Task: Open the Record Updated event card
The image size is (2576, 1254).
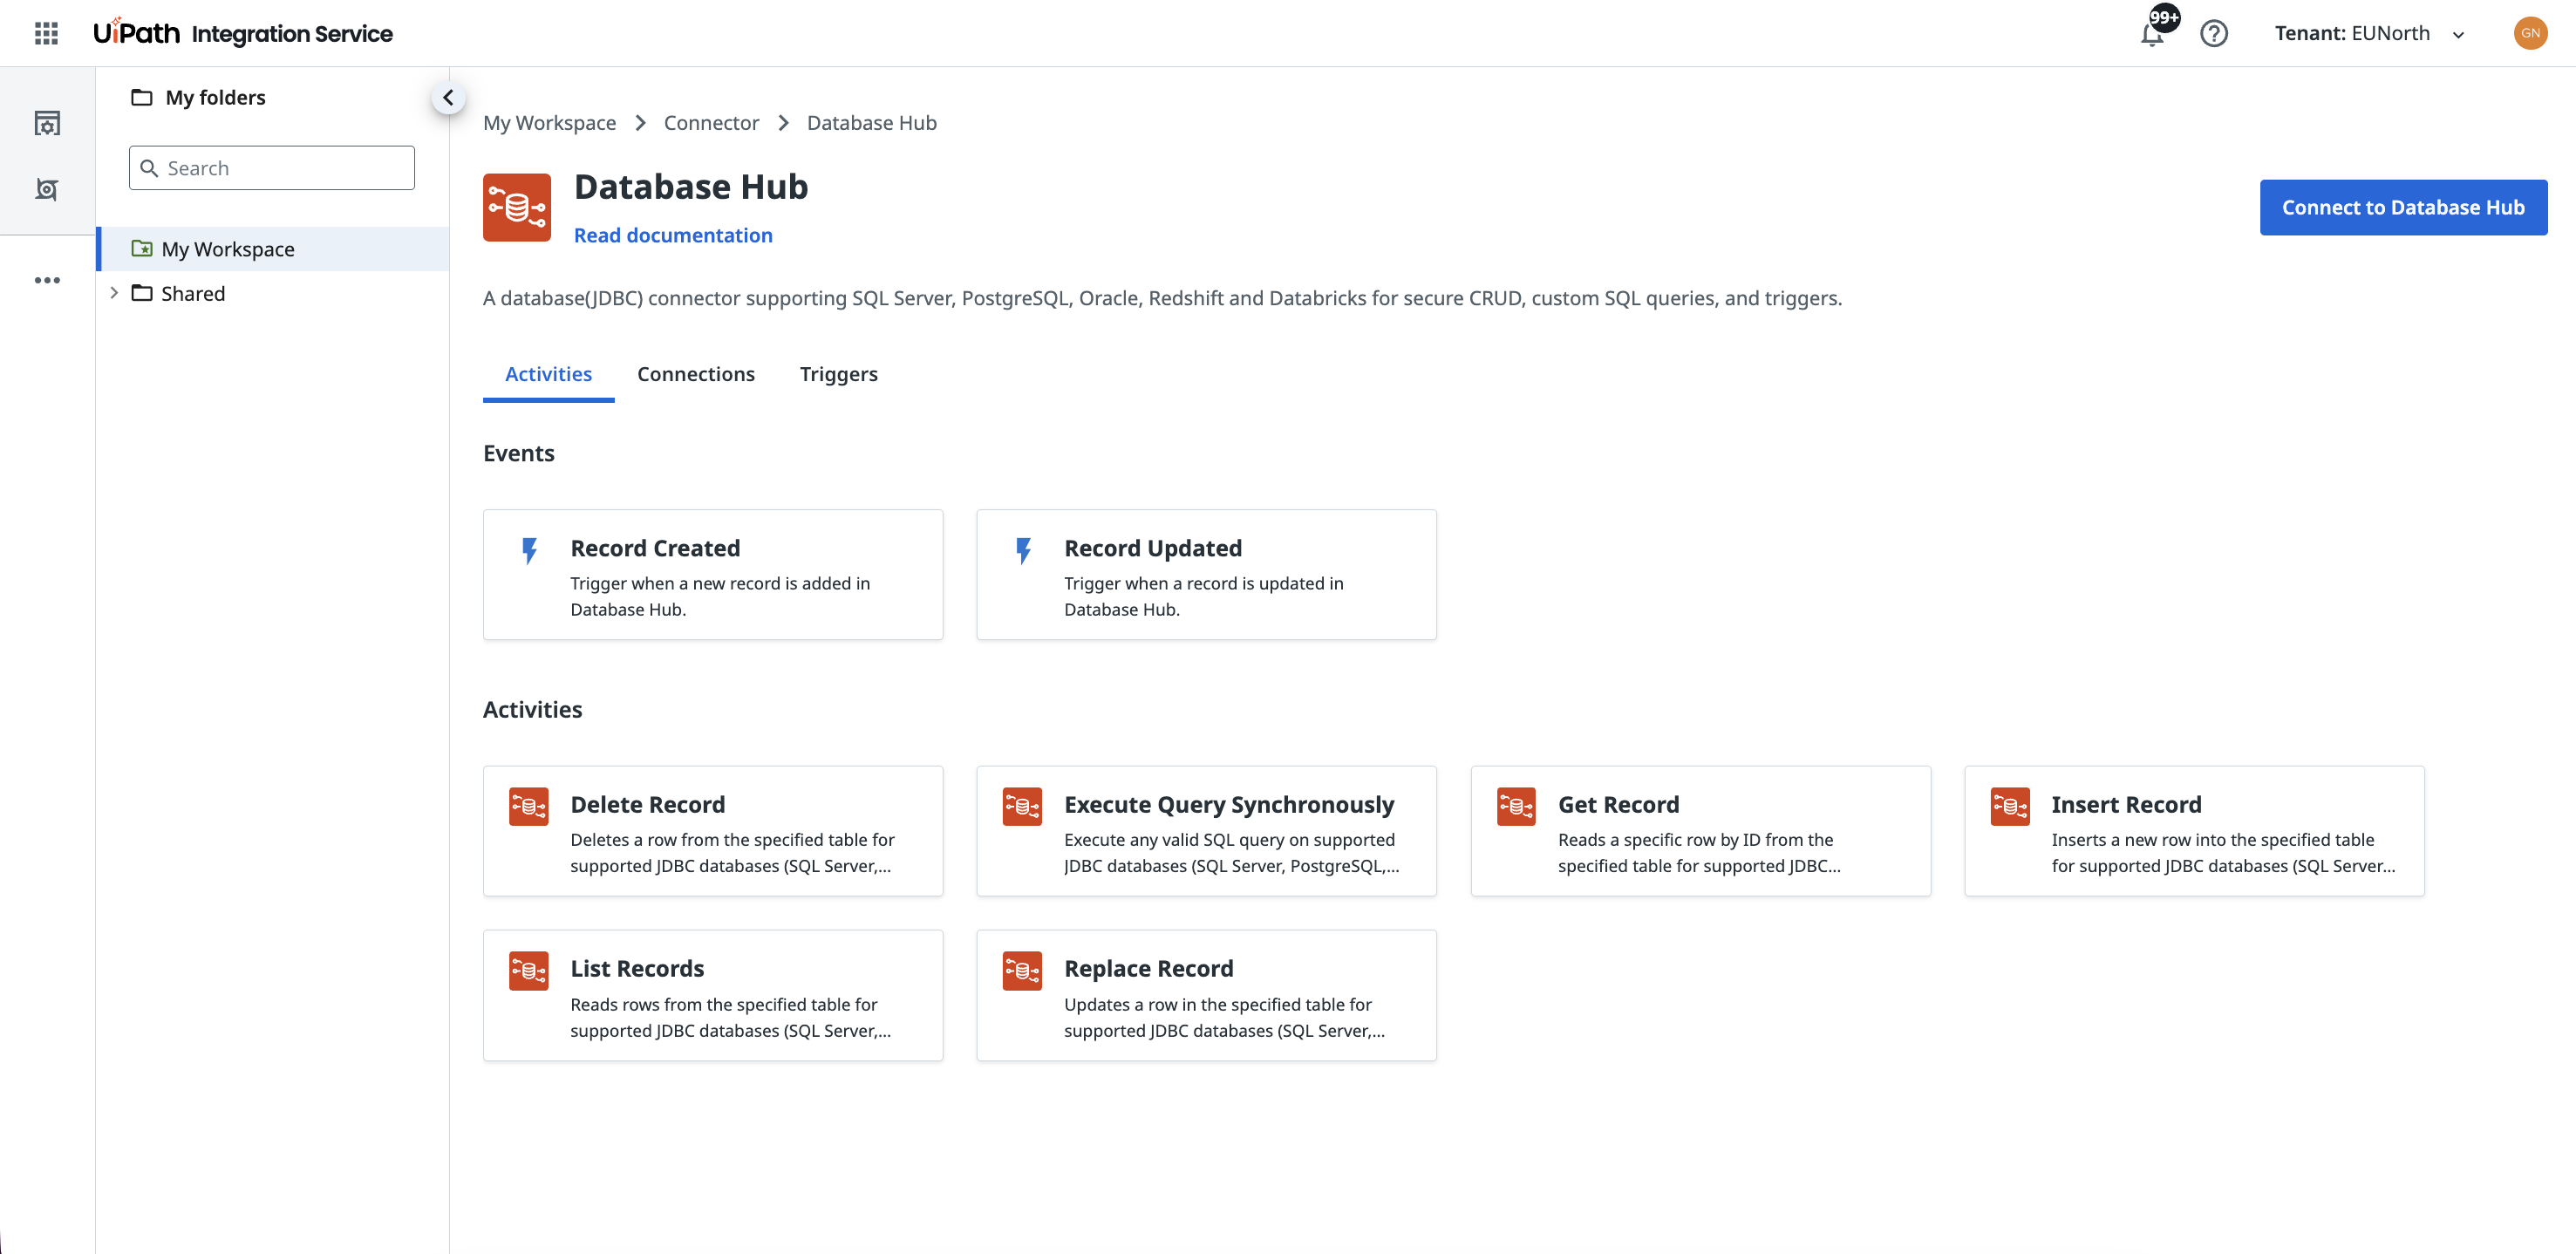Action: pyautogui.click(x=1206, y=575)
